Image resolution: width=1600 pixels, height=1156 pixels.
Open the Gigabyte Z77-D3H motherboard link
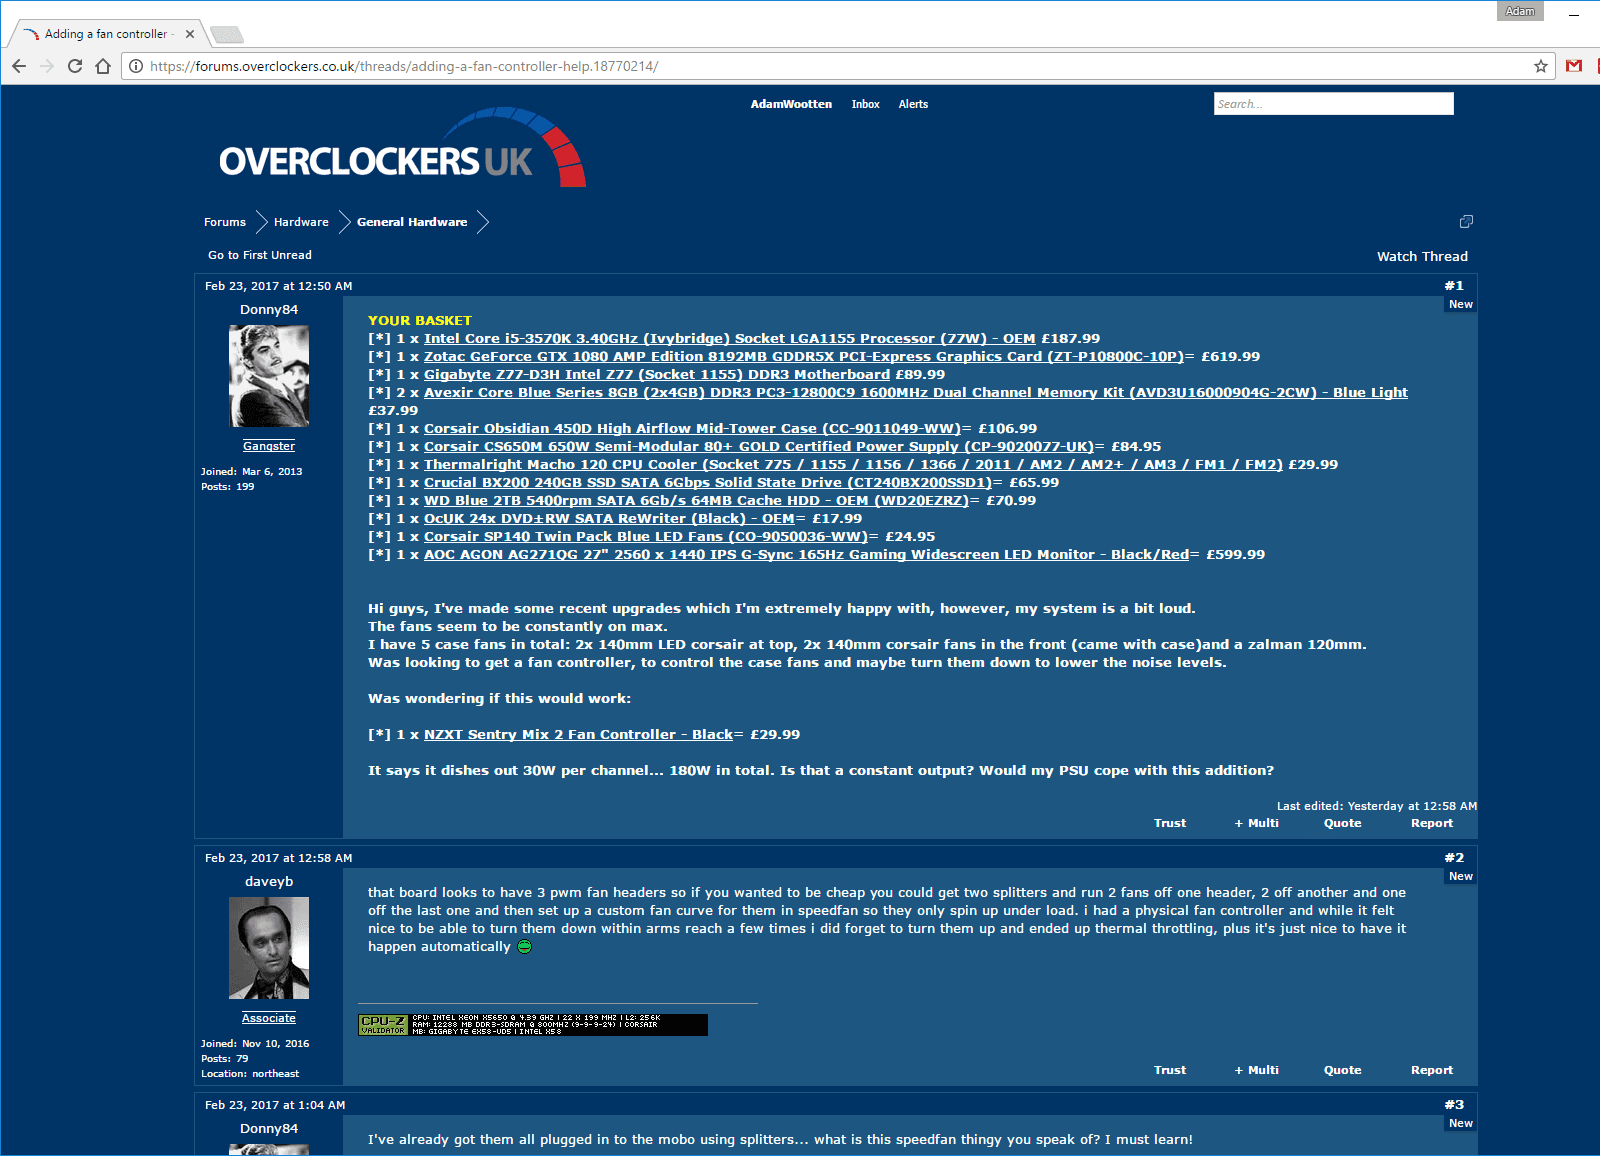[657, 375]
